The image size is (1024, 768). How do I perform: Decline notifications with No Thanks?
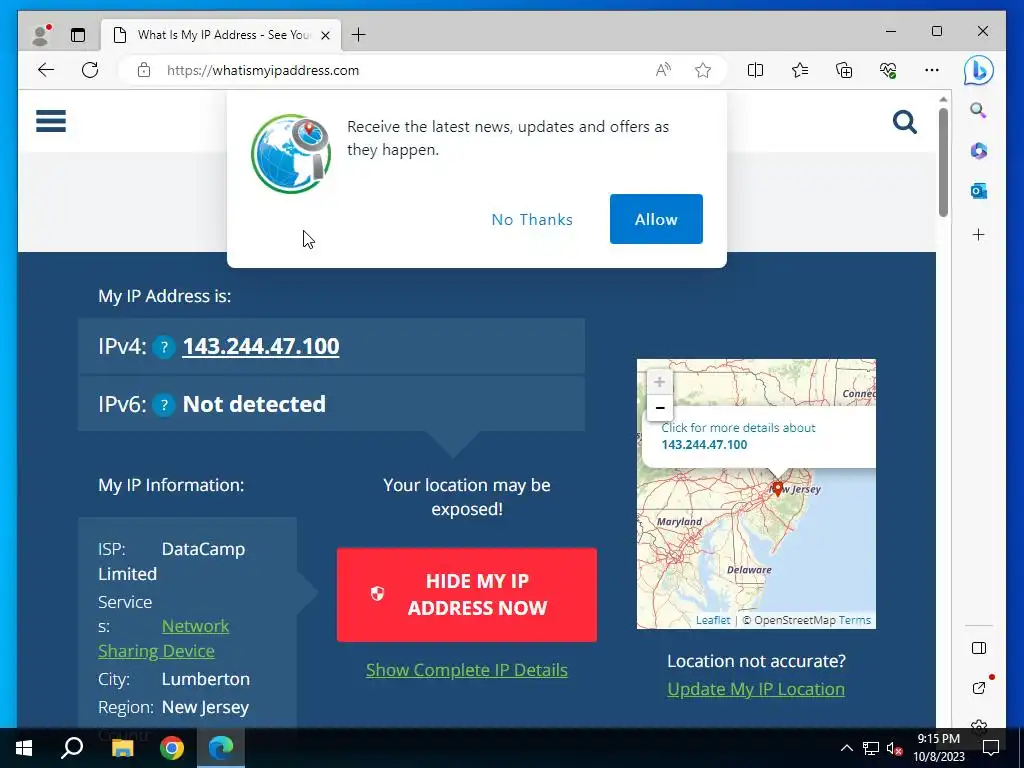coord(532,219)
